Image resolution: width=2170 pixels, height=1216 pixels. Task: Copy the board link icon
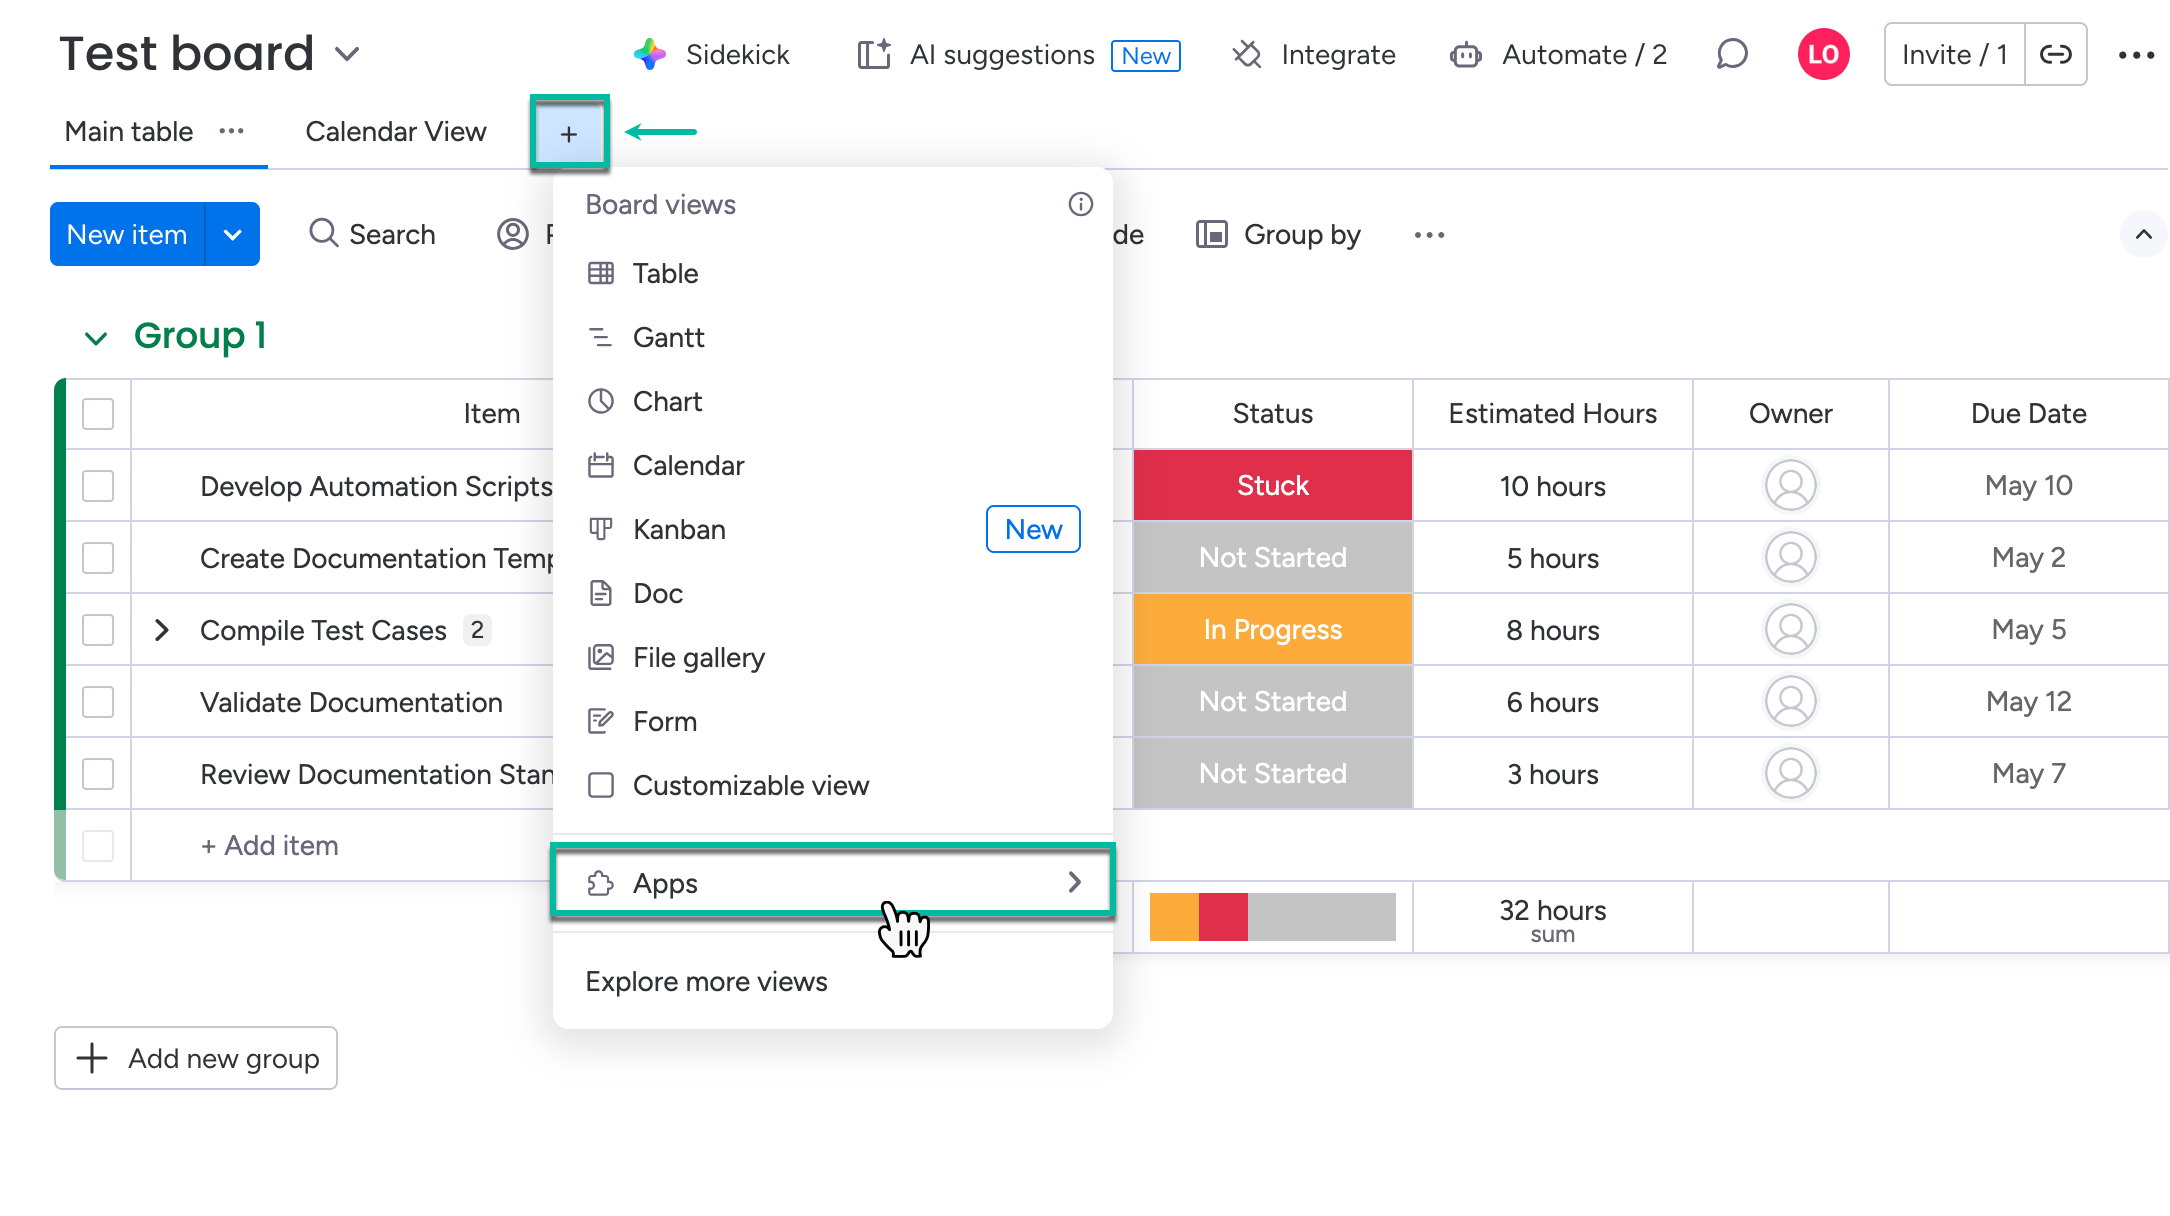[2056, 54]
